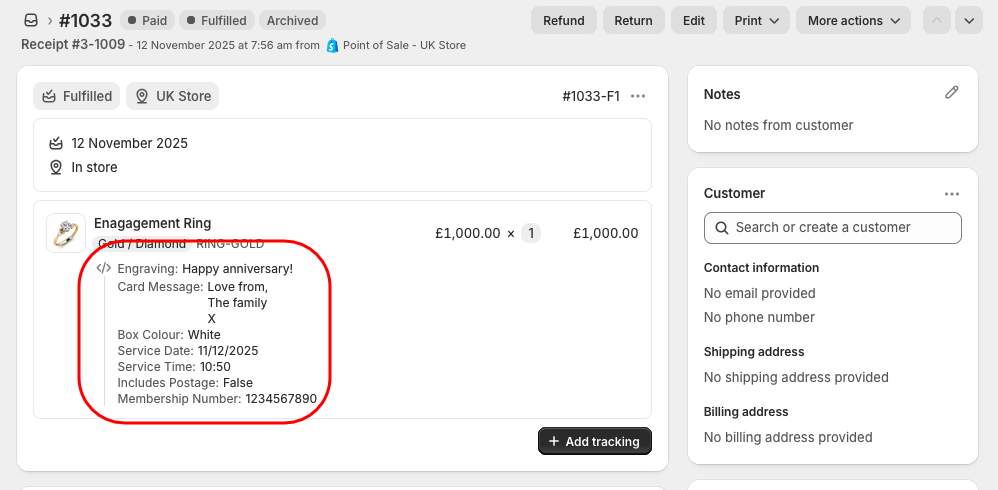Viewport: 998px width, 490px height.
Task: Focus the Search or create a customer field
Action: [832, 228]
